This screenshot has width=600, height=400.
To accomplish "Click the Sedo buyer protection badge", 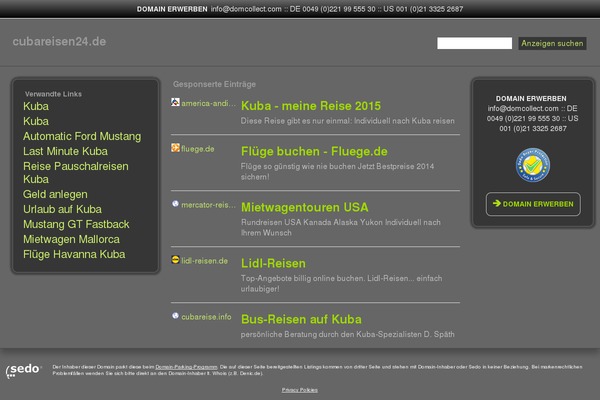I will pyautogui.click(x=533, y=165).
